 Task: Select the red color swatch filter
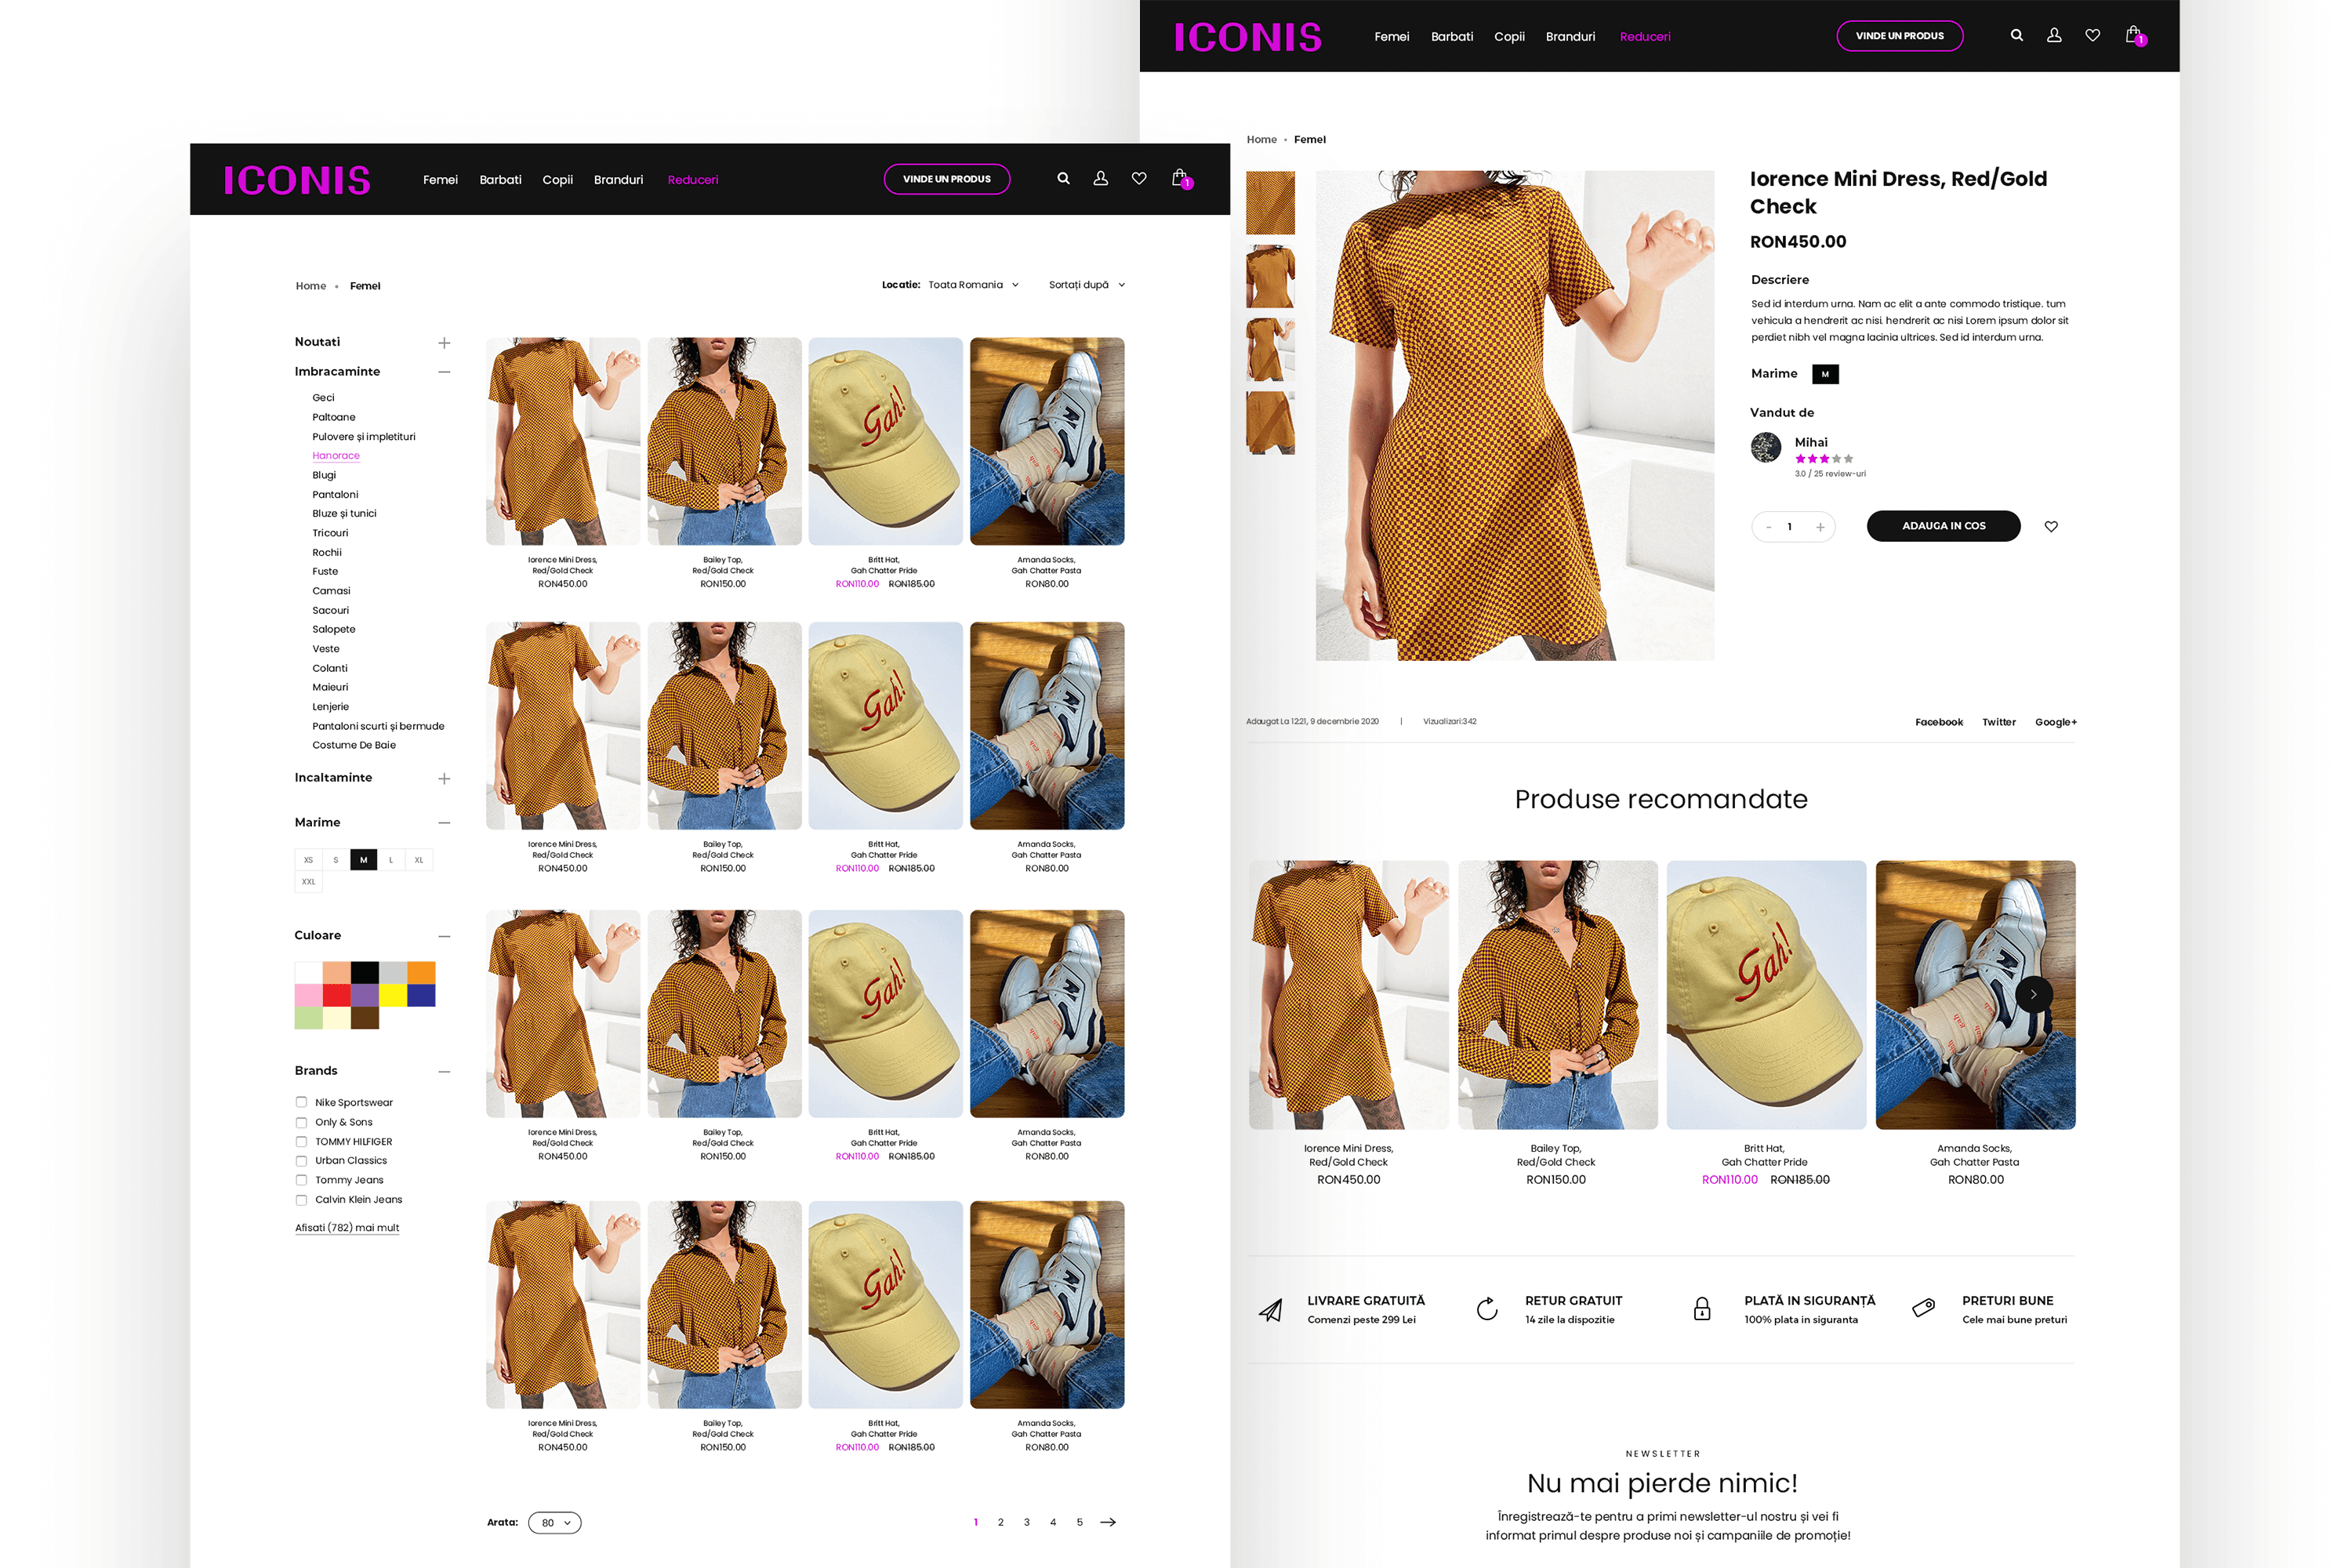coord(337,994)
